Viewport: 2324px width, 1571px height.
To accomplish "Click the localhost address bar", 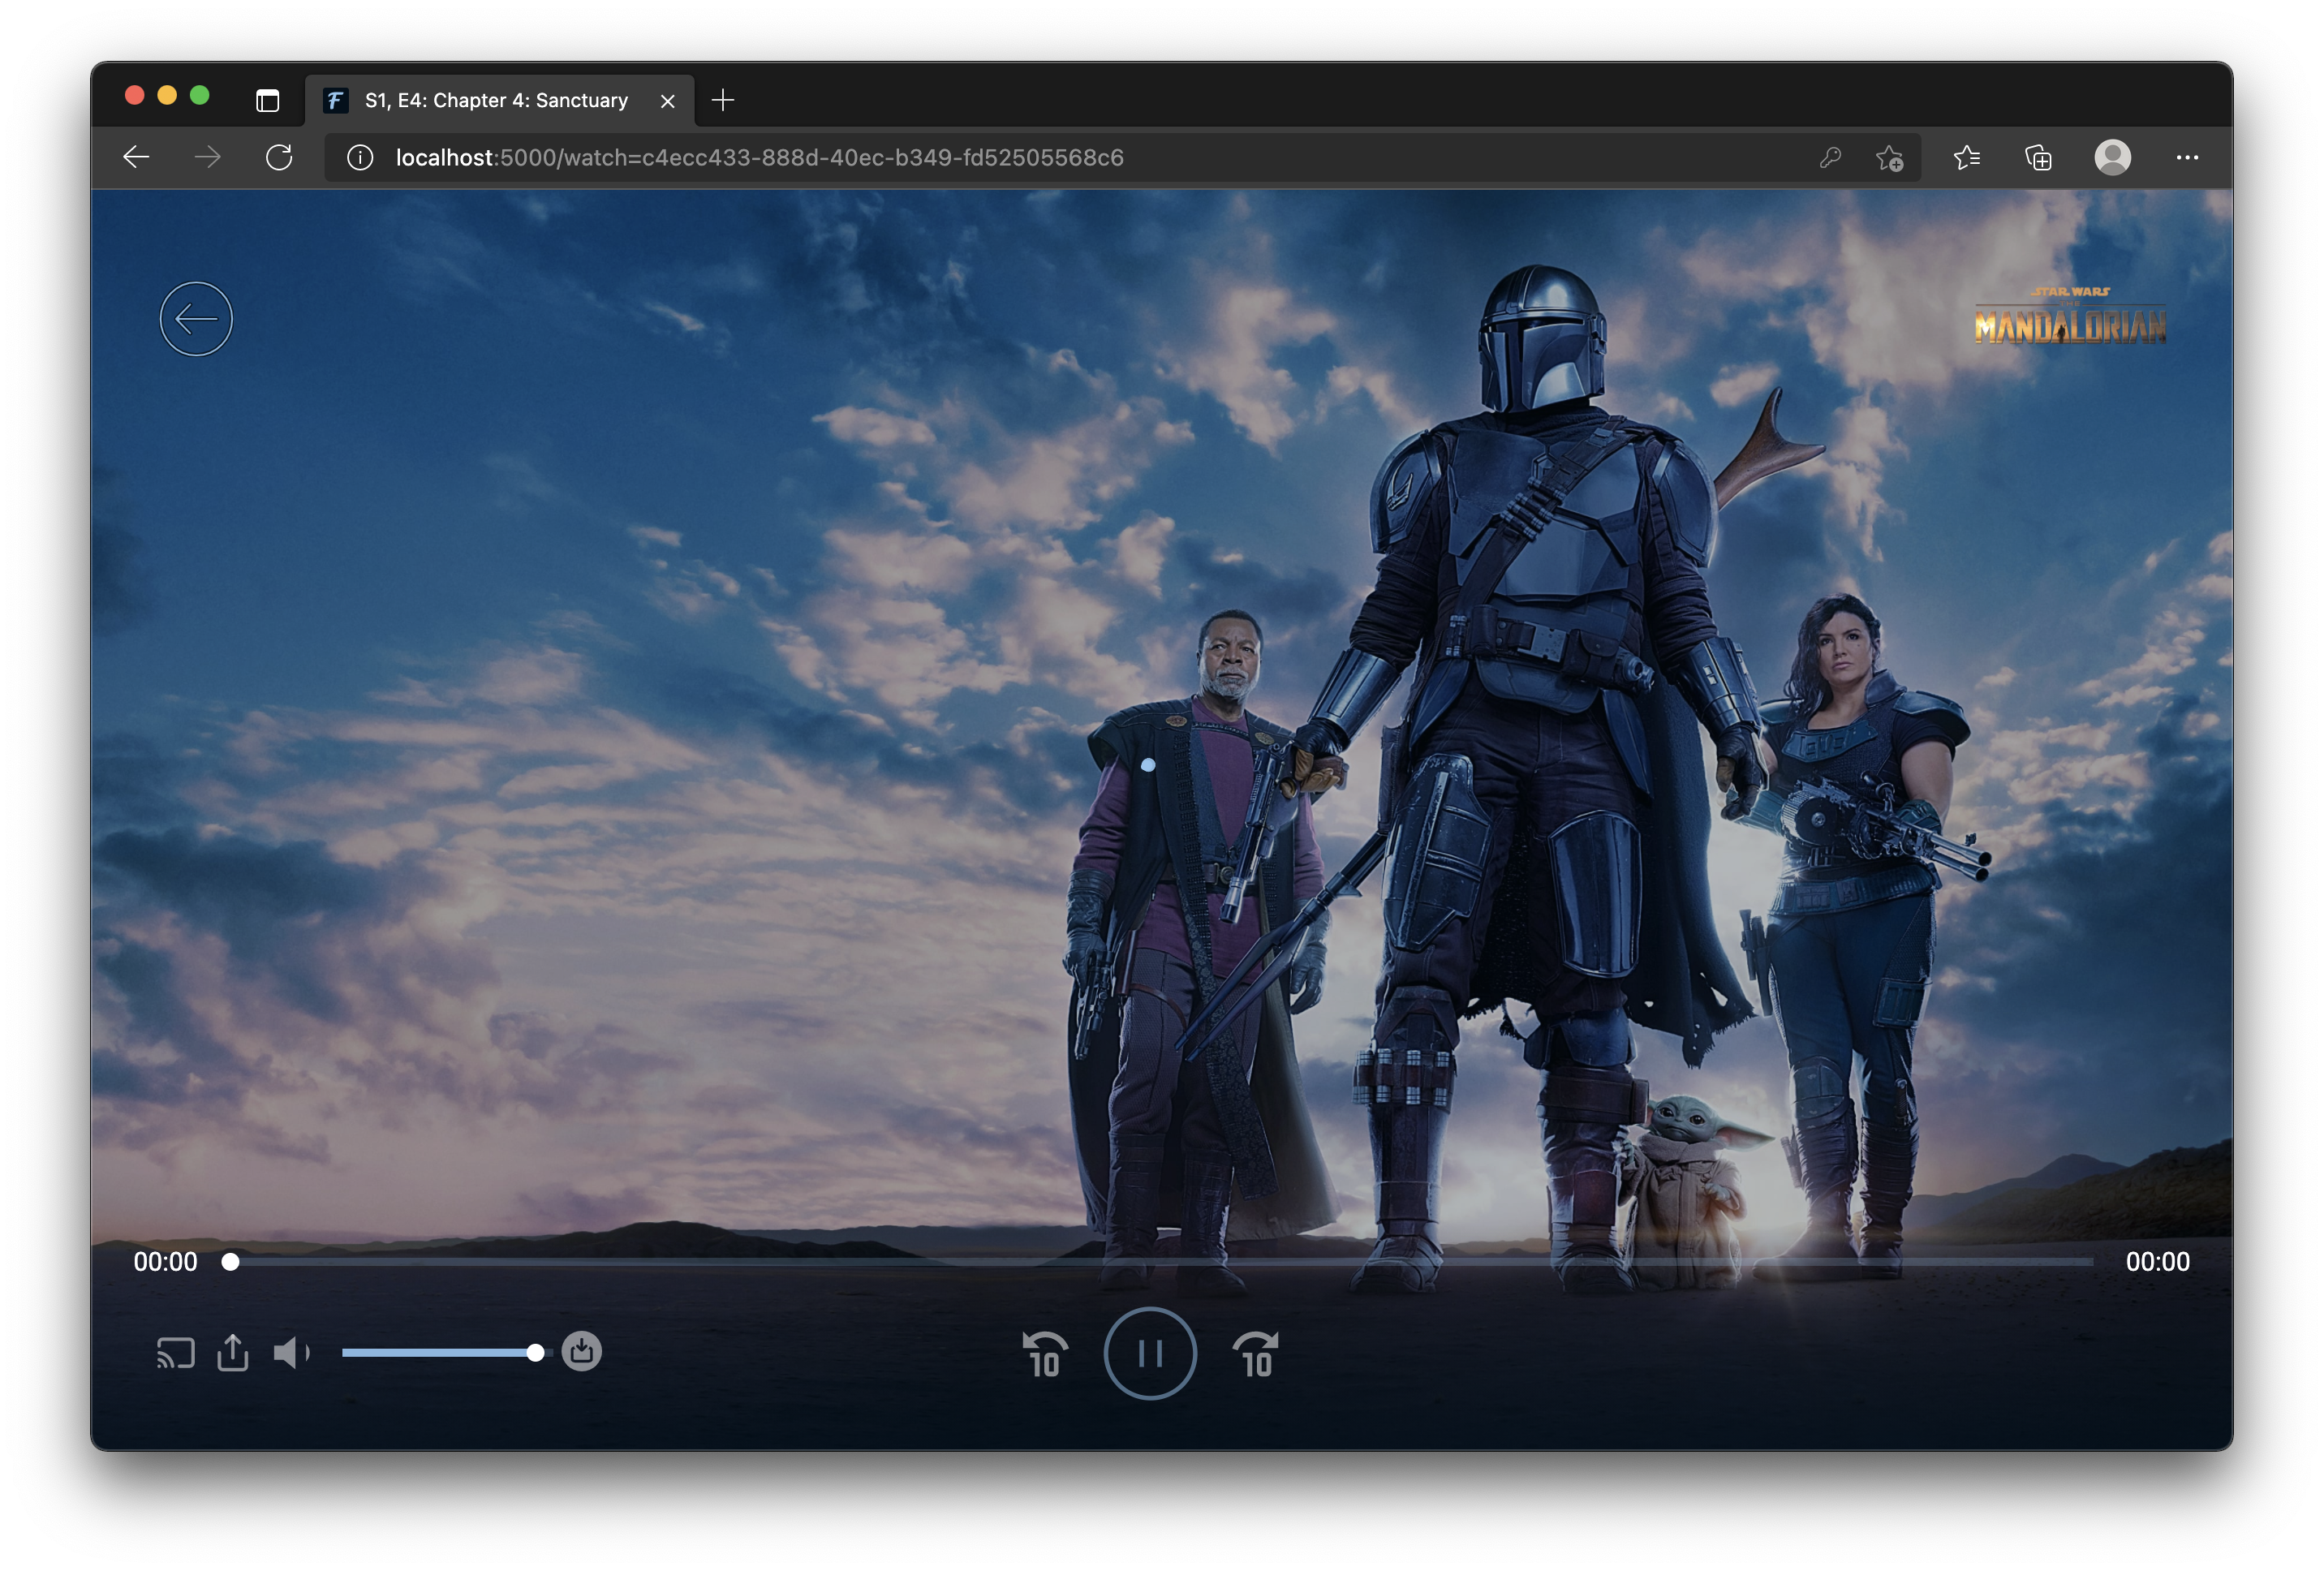I will click(x=760, y=158).
